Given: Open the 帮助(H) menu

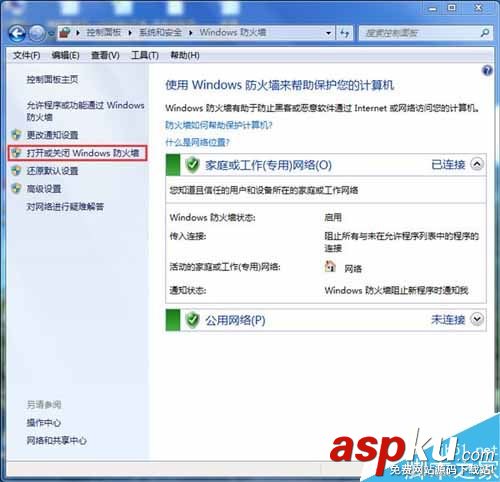Looking at the screenshot, I should 185,55.
